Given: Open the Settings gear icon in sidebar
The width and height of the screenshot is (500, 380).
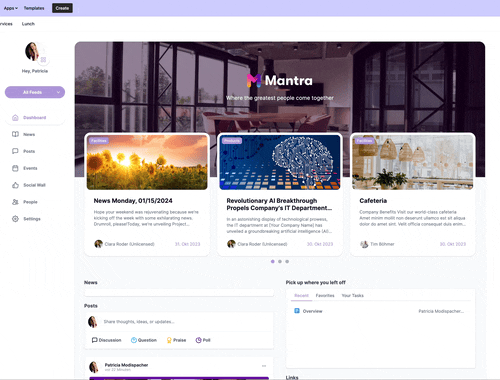Looking at the screenshot, I should tap(15, 219).
